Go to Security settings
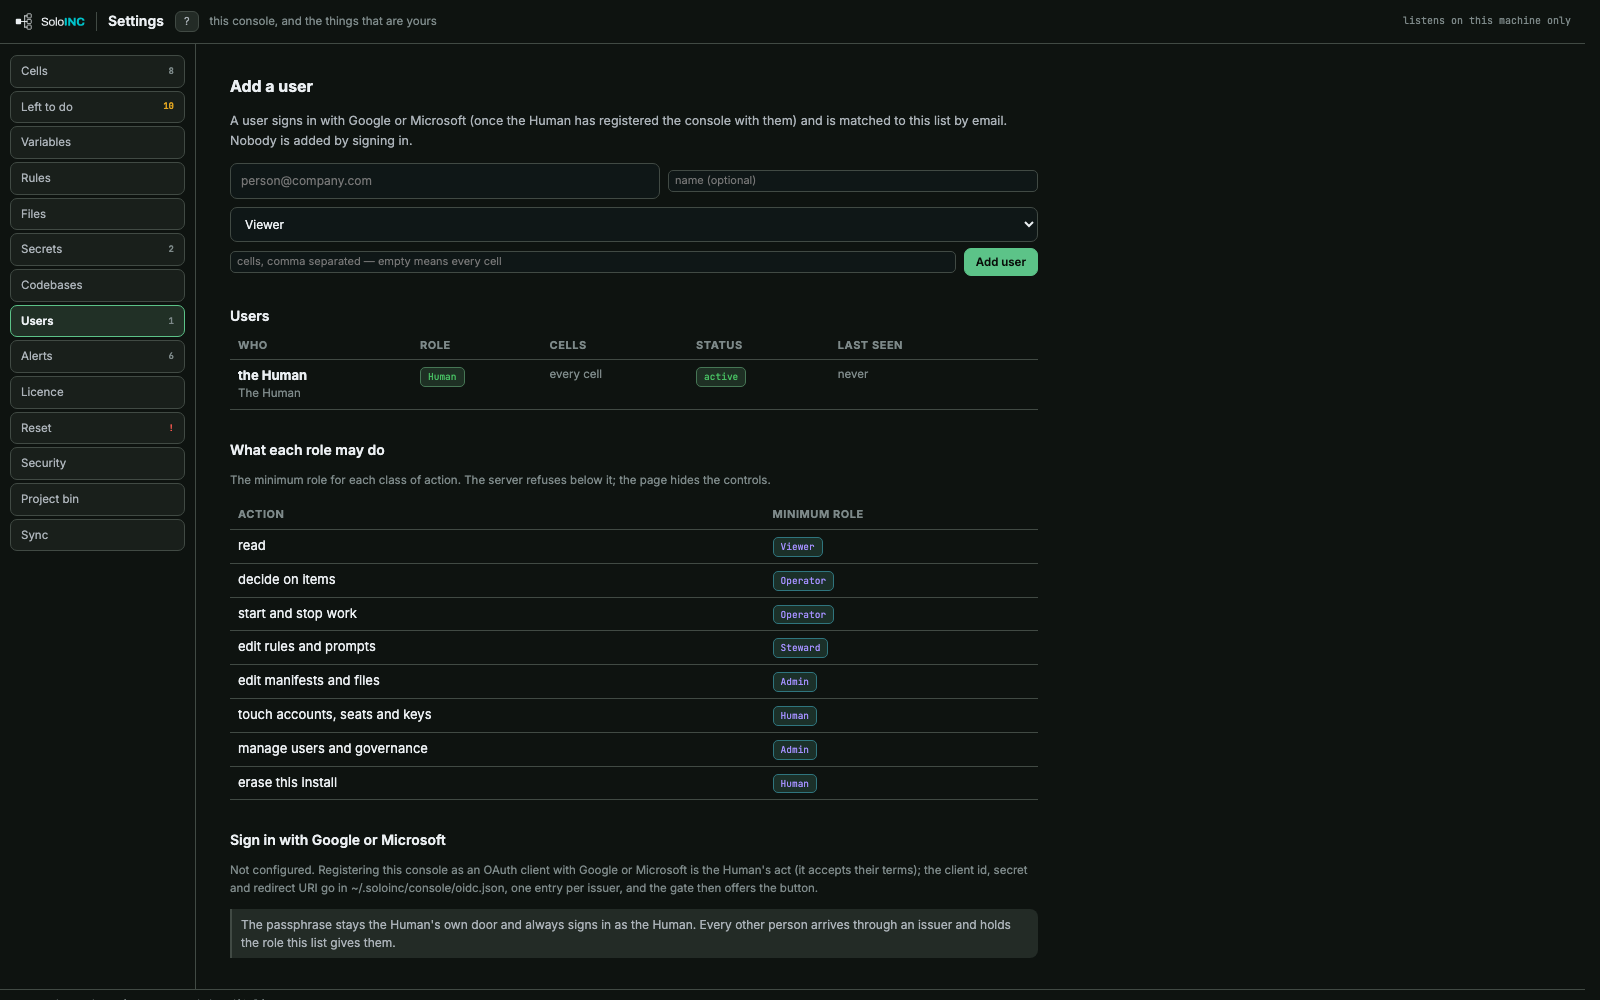The height and width of the screenshot is (1000, 1600). point(97,463)
